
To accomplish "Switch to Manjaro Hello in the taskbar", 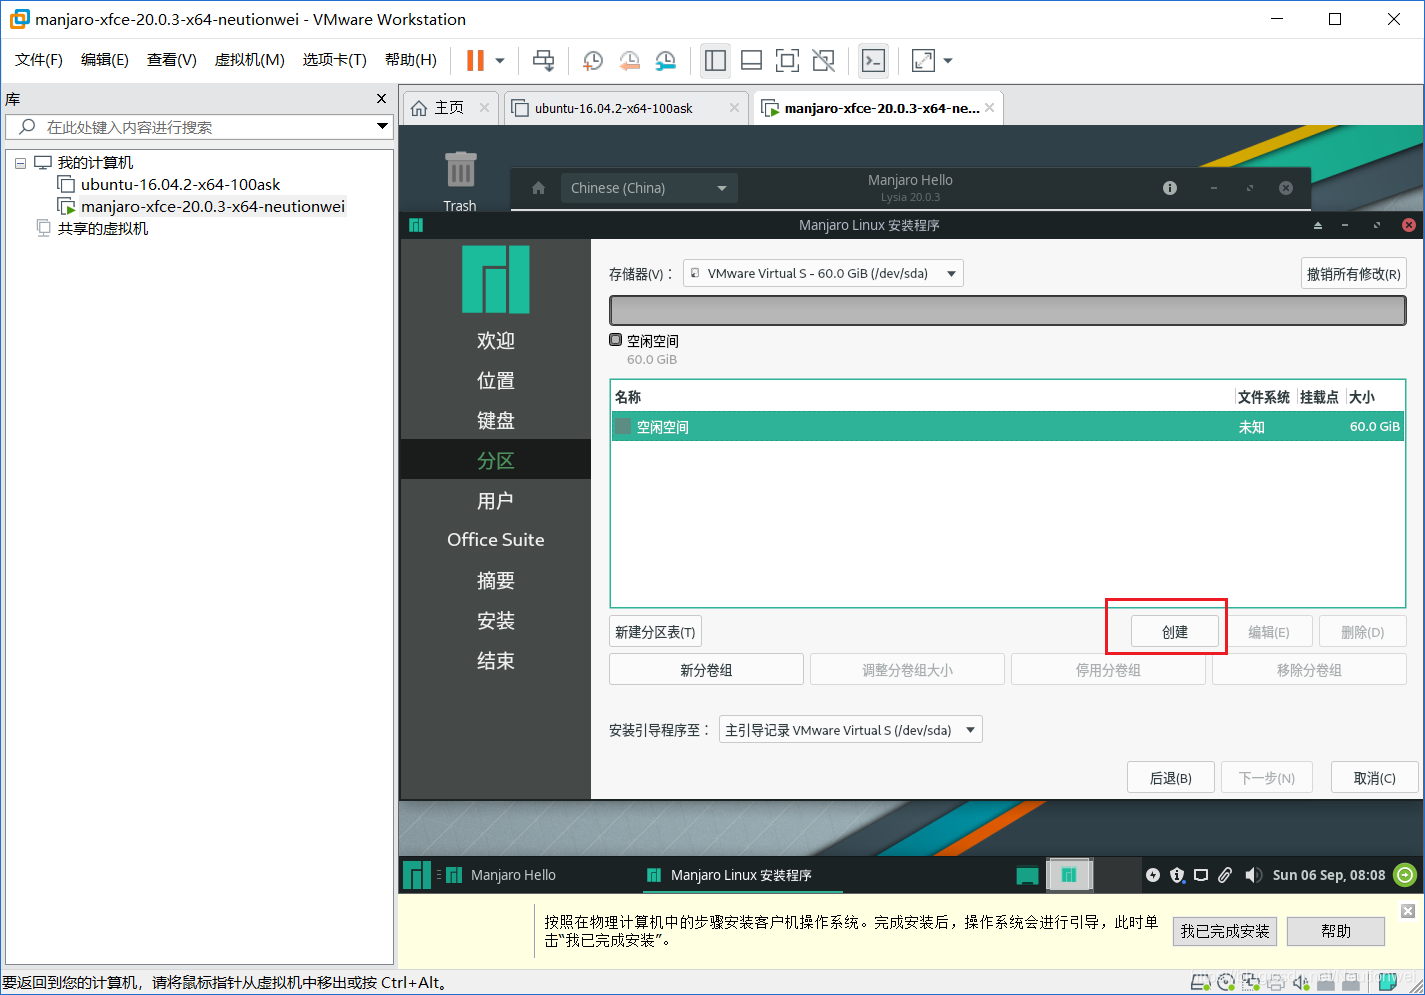I will [x=501, y=875].
